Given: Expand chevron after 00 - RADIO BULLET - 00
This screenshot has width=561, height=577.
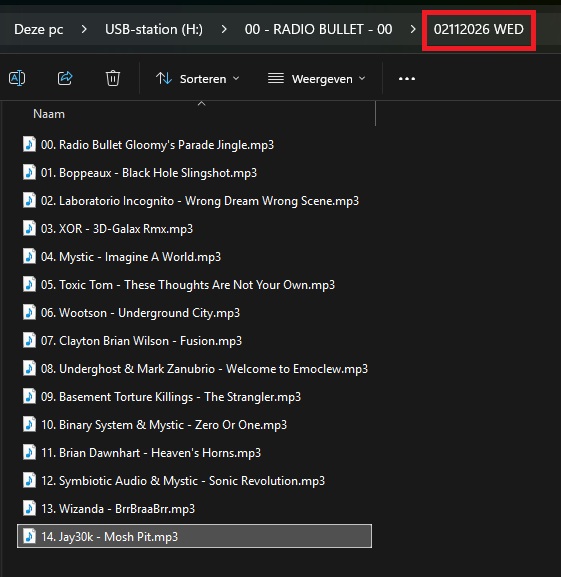Looking at the screenshot, I should (413, 29).
